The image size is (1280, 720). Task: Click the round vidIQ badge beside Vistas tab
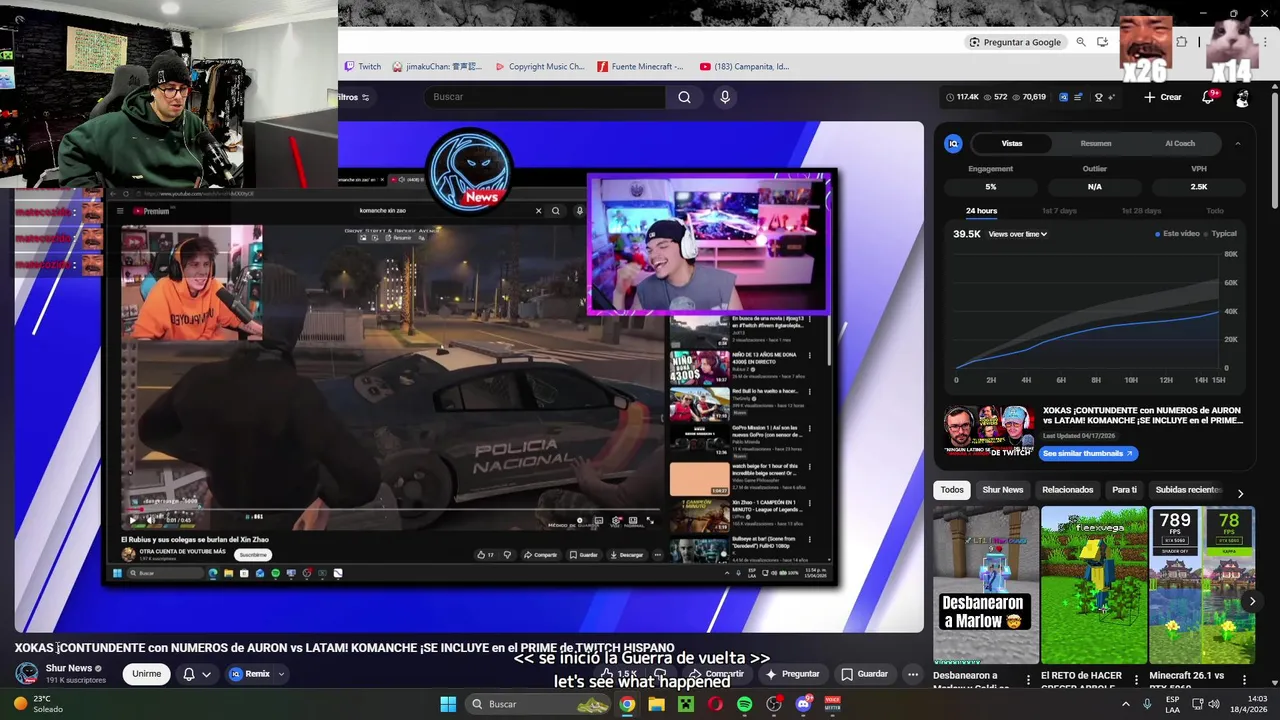(953, 144)
